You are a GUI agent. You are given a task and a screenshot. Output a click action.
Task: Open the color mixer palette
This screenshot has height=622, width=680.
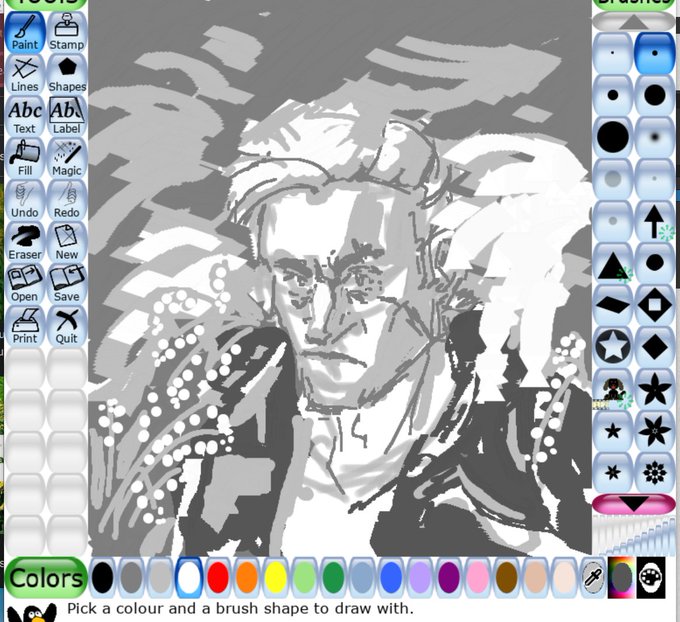coord(651,577)
